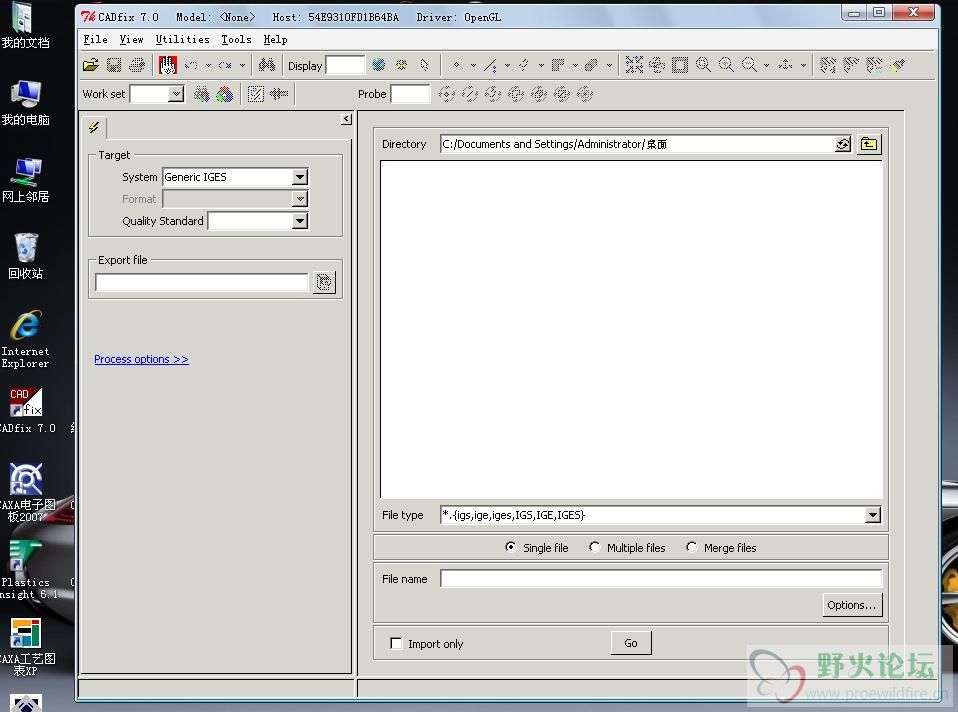Click the open file folder icon
Screen dimensions: 958x712
90,65
